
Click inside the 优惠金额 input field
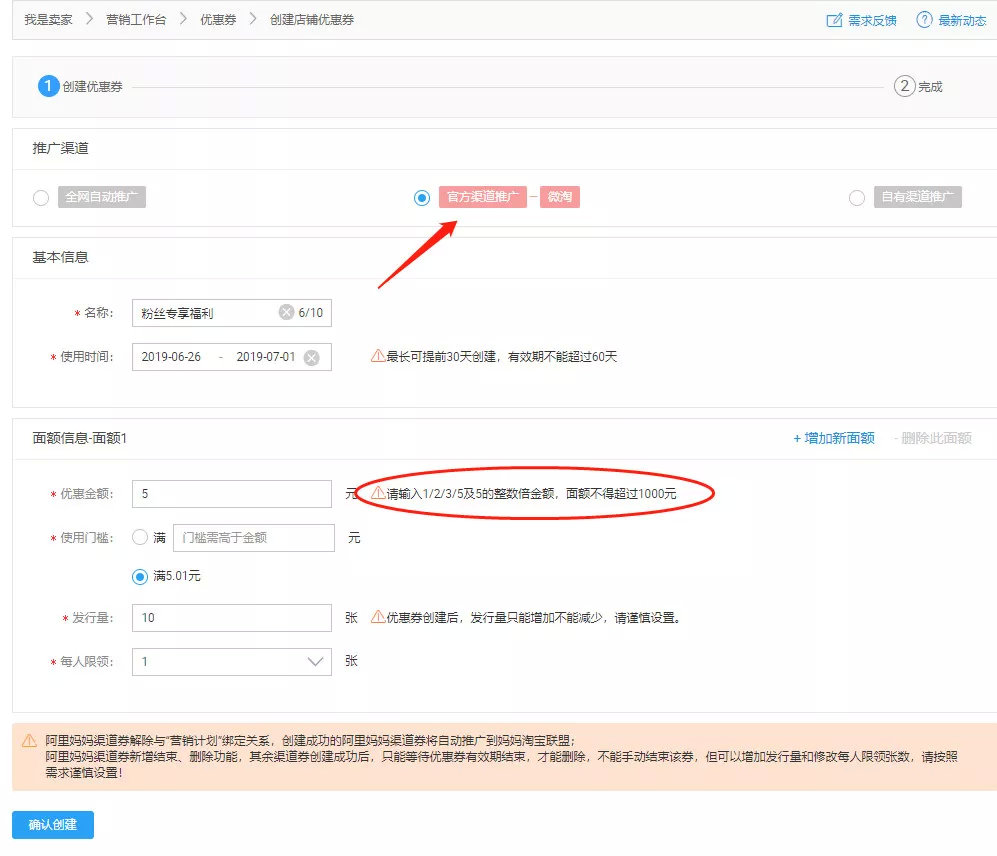(230, 492)
